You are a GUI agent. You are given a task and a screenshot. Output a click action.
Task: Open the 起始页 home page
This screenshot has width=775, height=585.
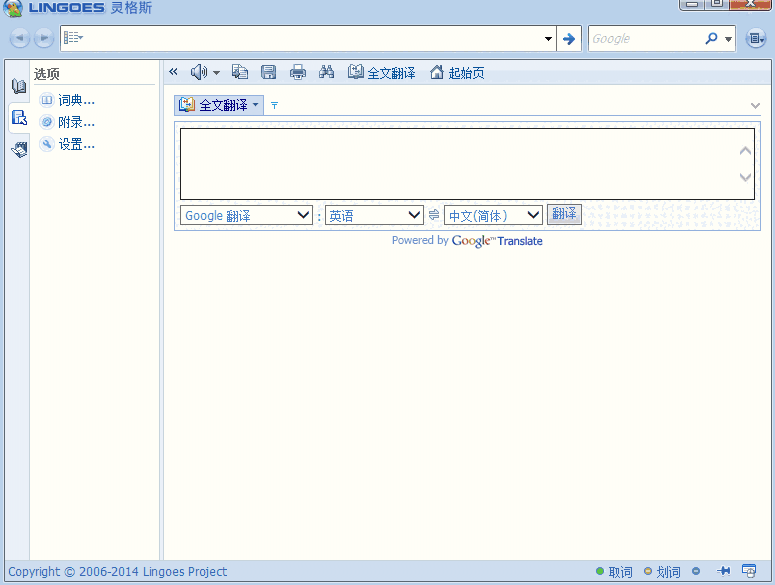pyautogui.click(x=457, y=73)
